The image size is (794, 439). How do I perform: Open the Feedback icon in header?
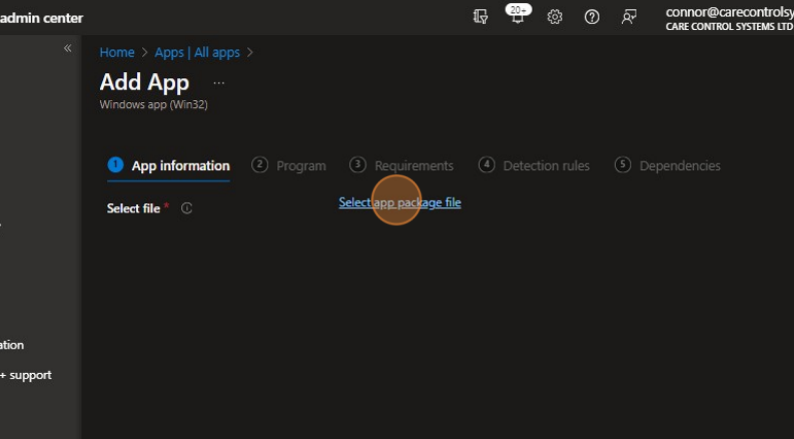click(629, 17)
